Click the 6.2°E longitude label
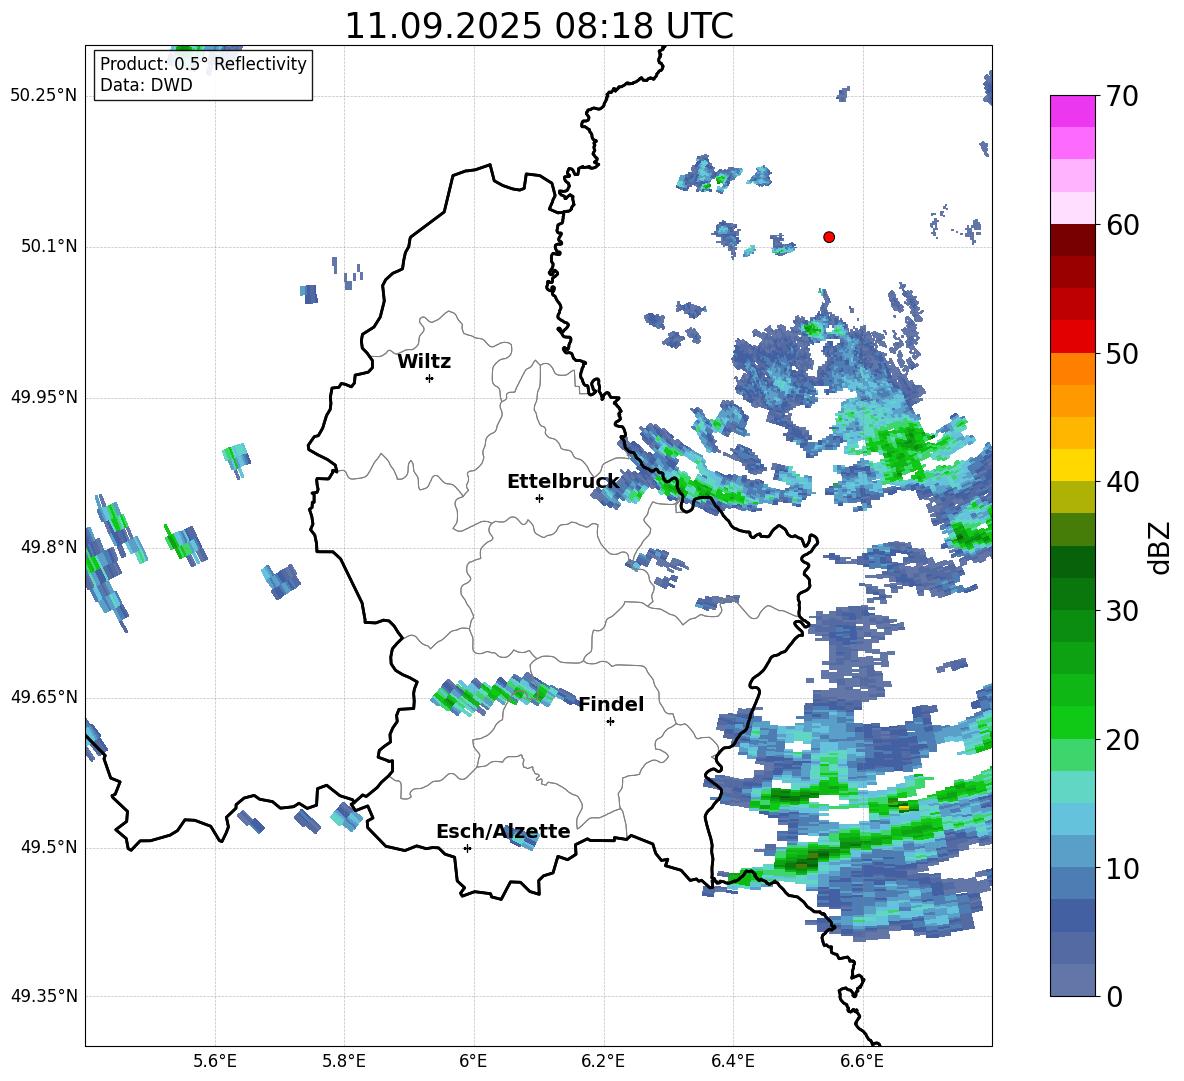 click(603, 1062)
